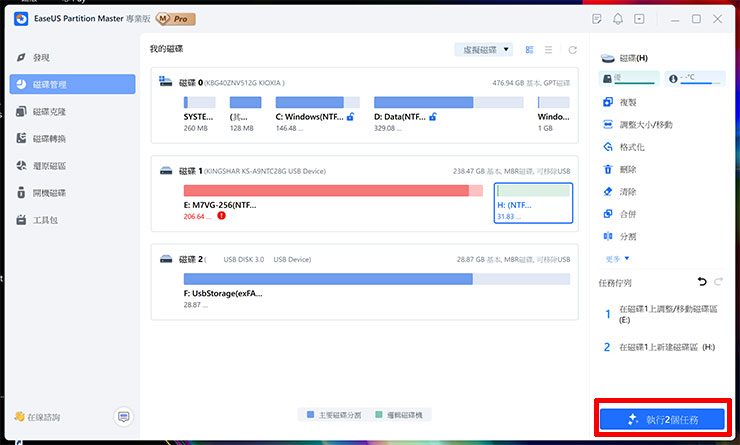This screenshot has width=740, height=445.
Task: Choose 合併 merge action
Action: pos(620,214)
